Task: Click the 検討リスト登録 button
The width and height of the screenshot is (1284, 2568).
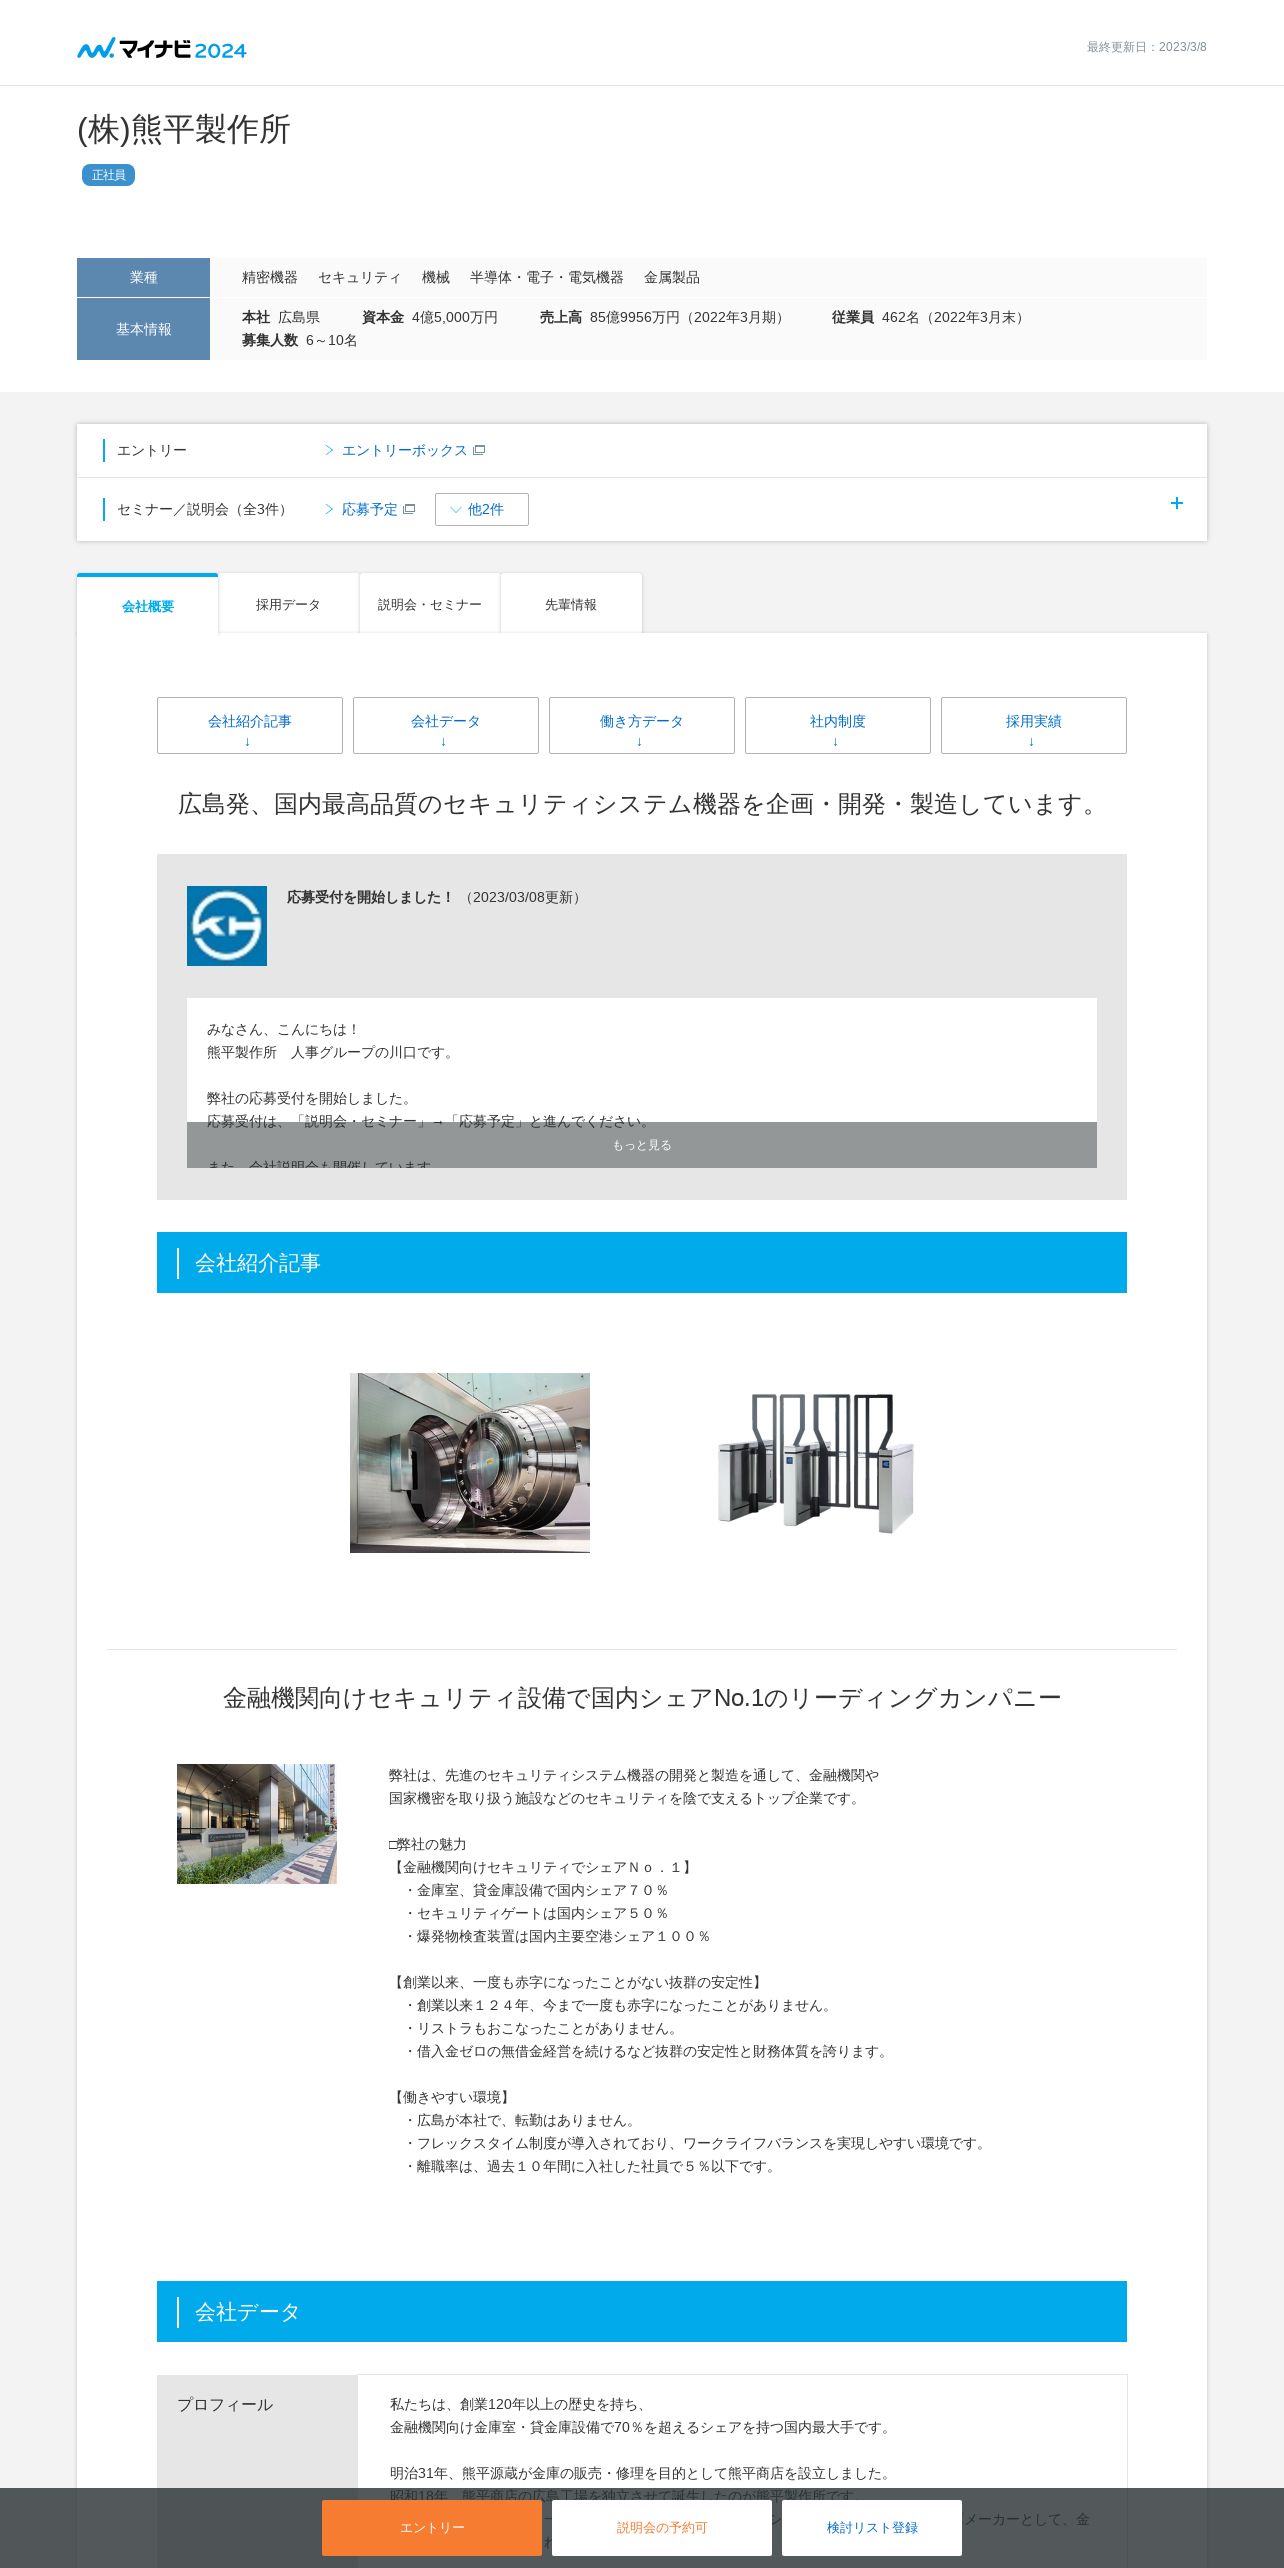Action: click(872, 2527)
